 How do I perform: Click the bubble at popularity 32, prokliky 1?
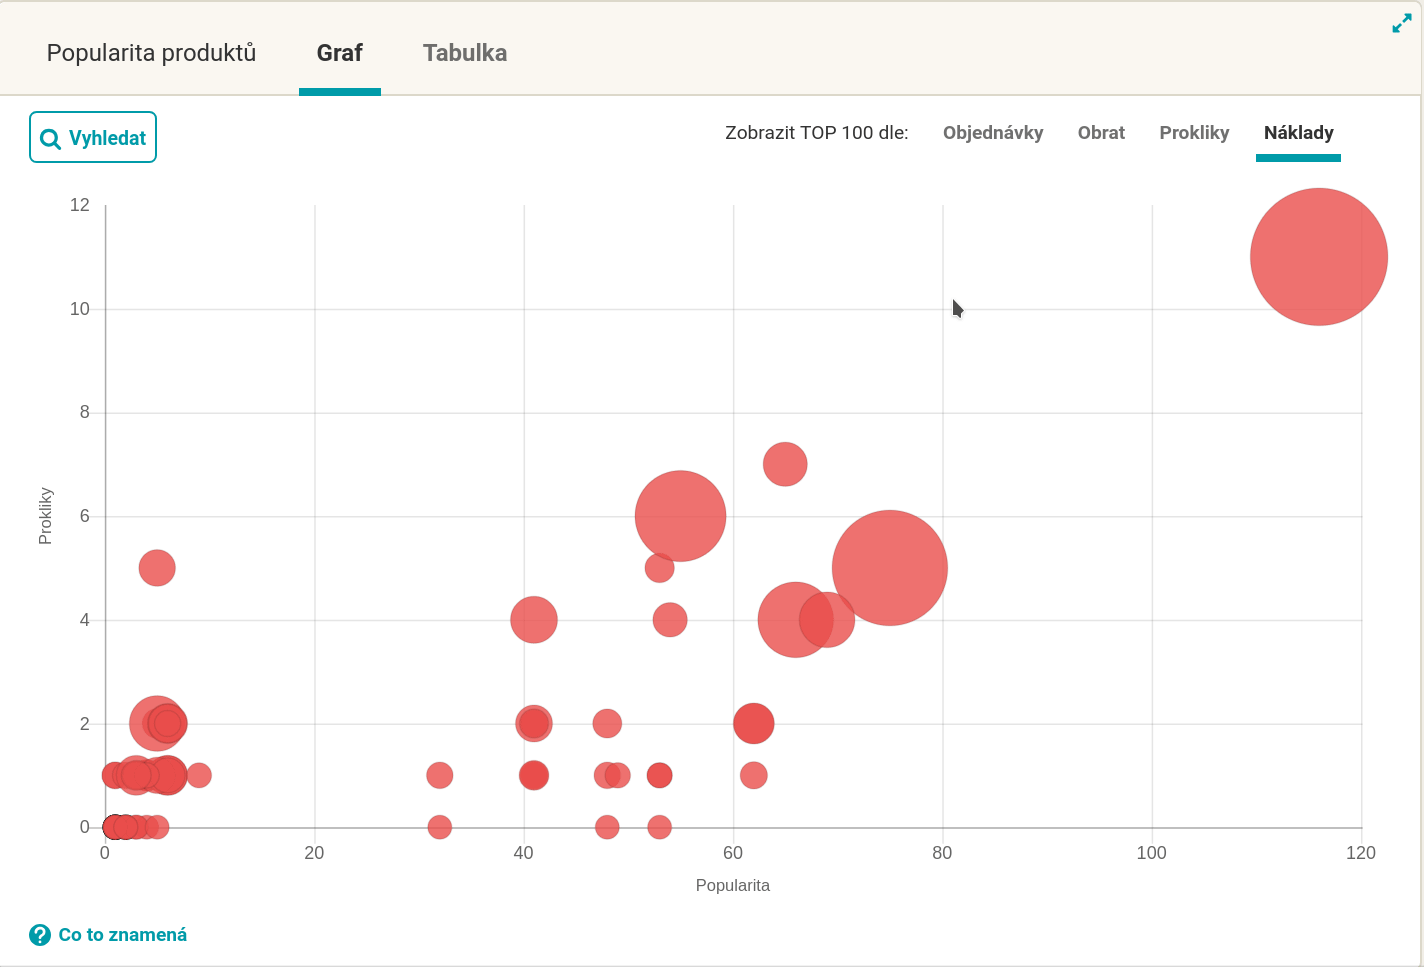439,775
